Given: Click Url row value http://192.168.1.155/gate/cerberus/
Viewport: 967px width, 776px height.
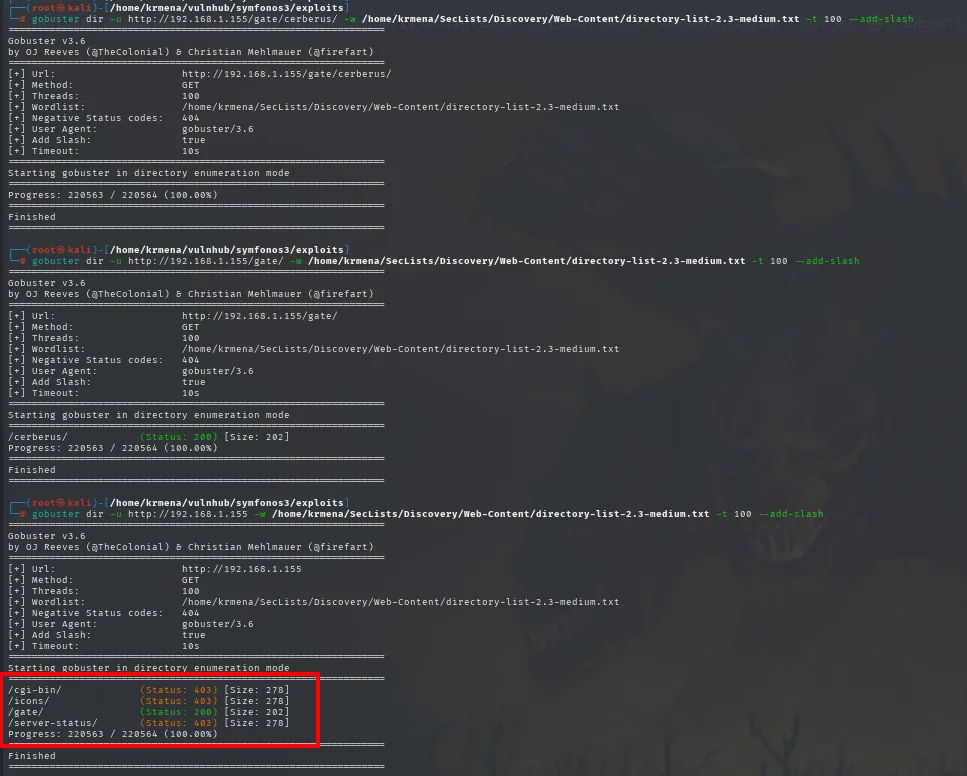Looking at the screenshot, I should tap(287, 73).
